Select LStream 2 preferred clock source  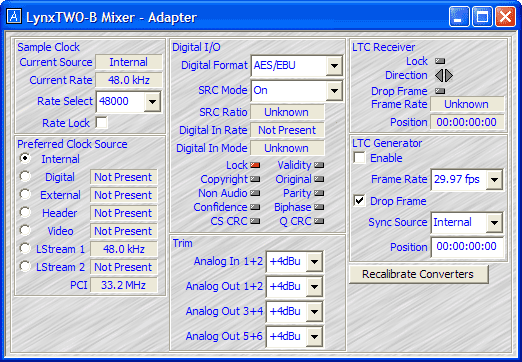point(25,266)
